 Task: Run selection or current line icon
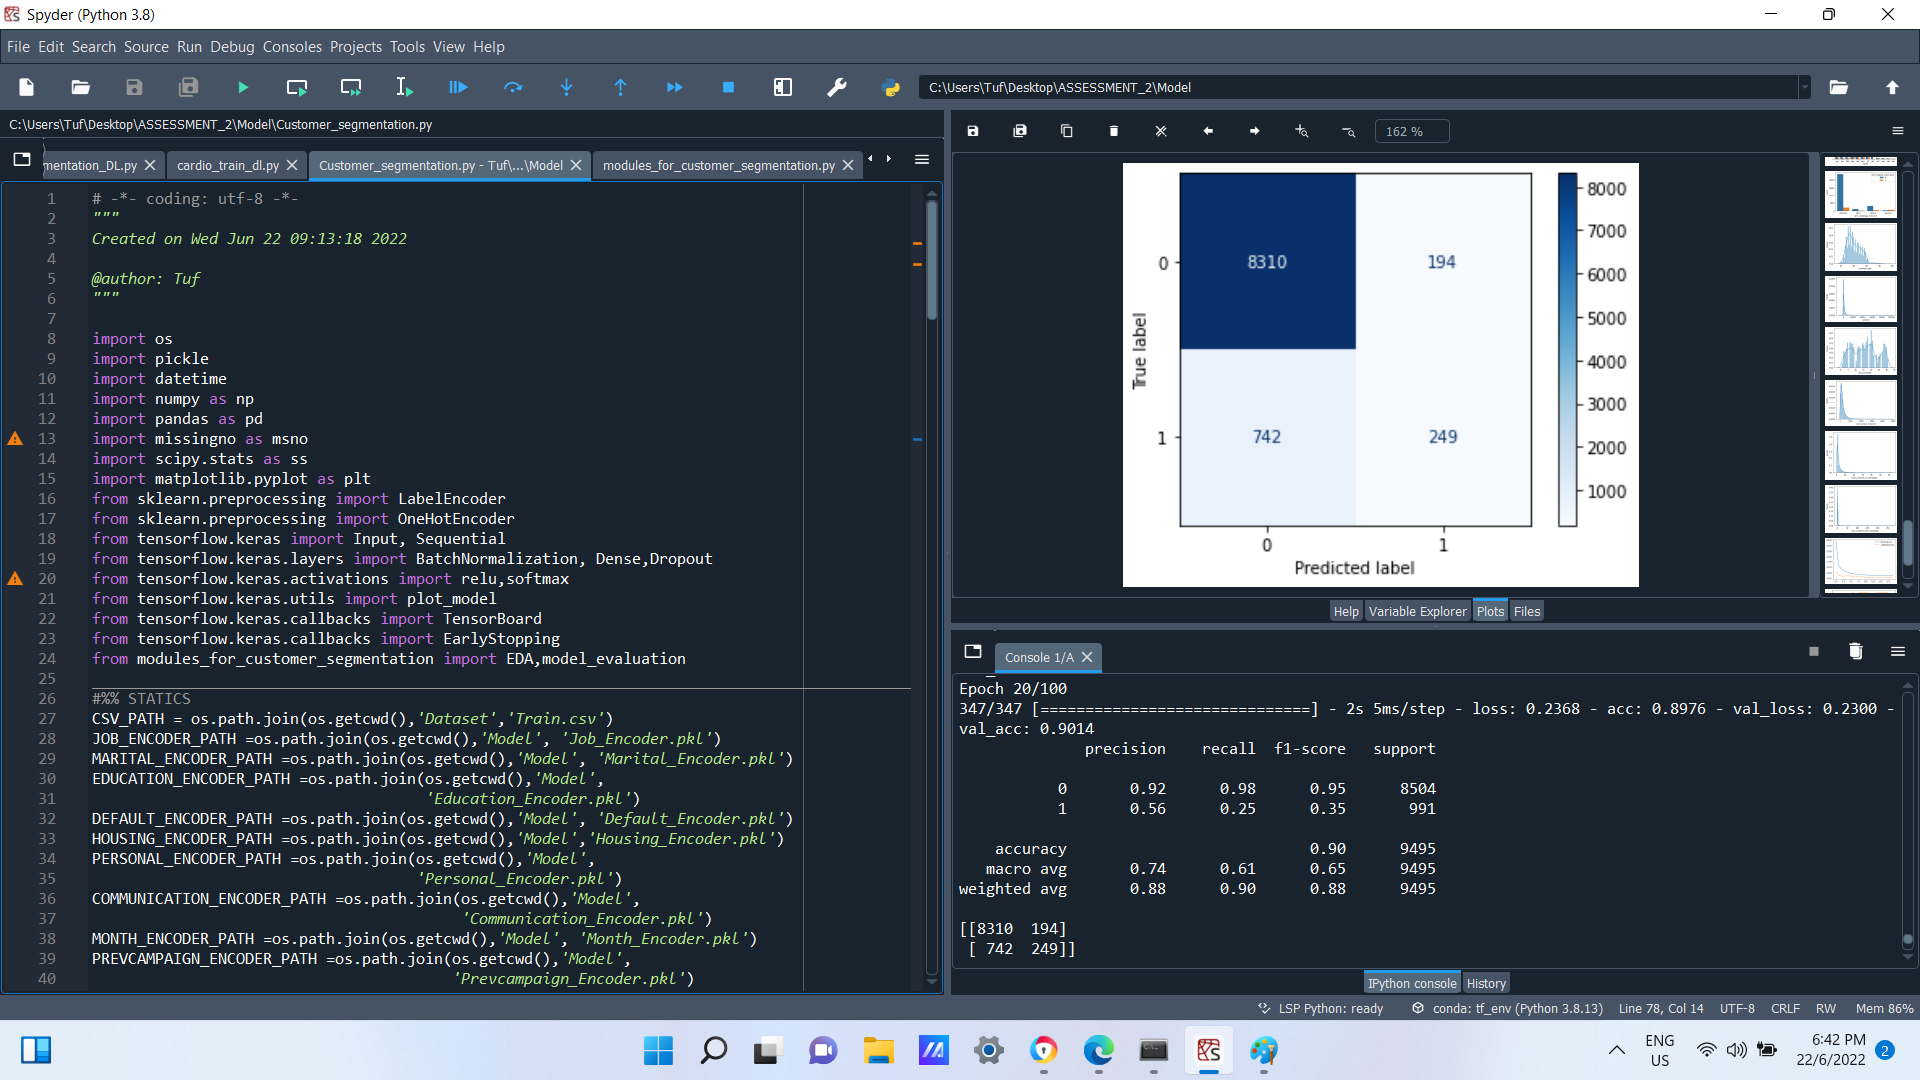pyautogui.click(x=404, y=88)
